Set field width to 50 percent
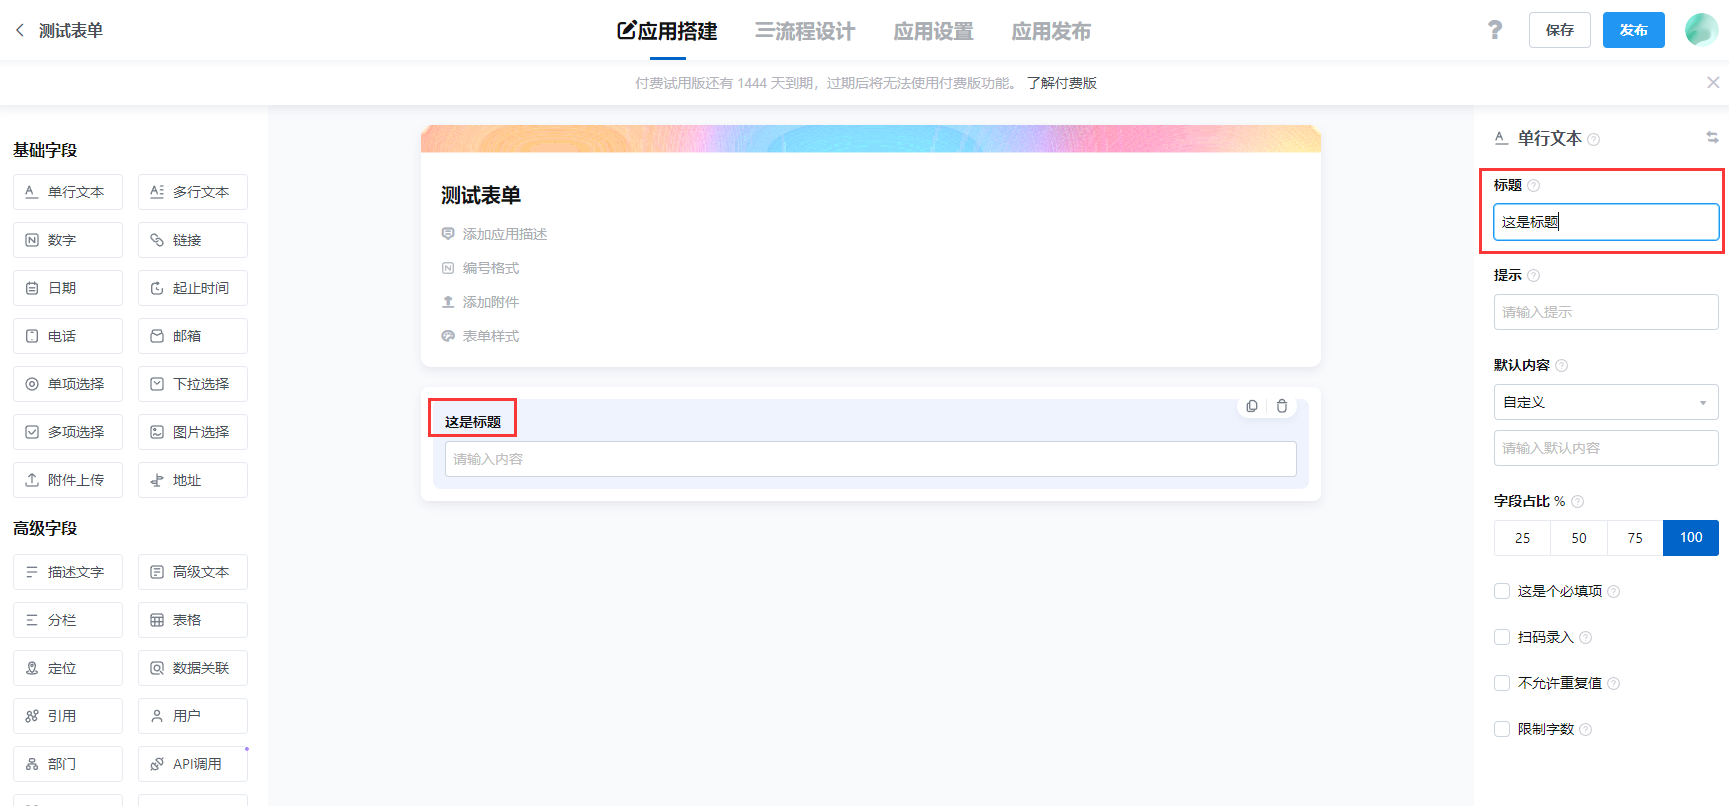The image size is (1729, 806). pos(1579,538)
